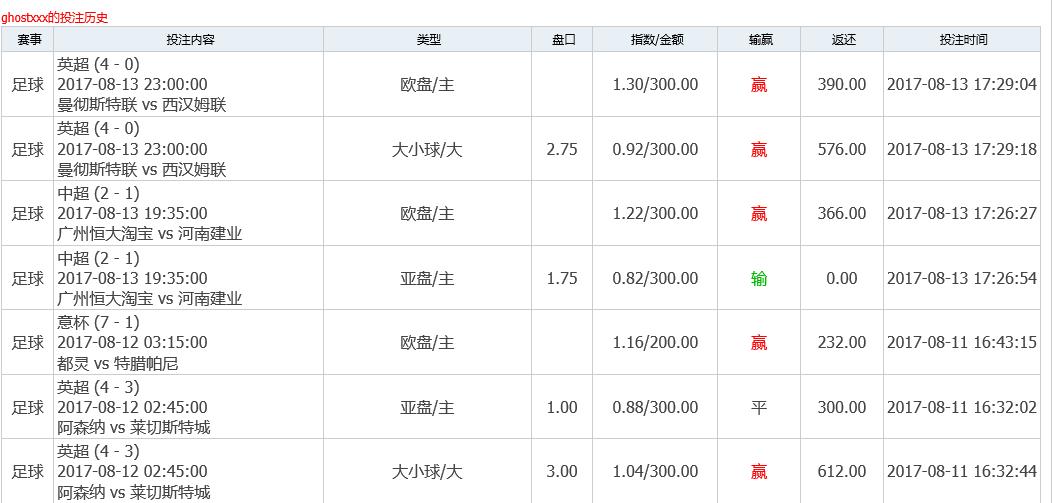
Task: Click the 亚盘/主 type with 1.75 handicap
Action: [427, 278]
